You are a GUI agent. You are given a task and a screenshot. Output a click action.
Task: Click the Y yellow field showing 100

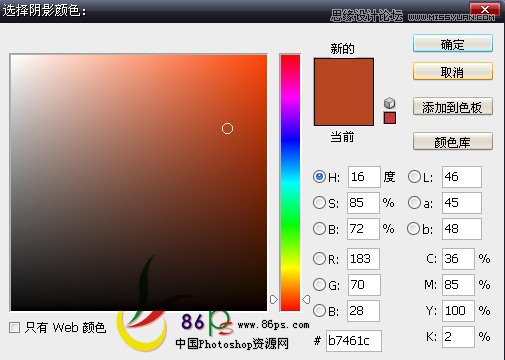(458, 311)
